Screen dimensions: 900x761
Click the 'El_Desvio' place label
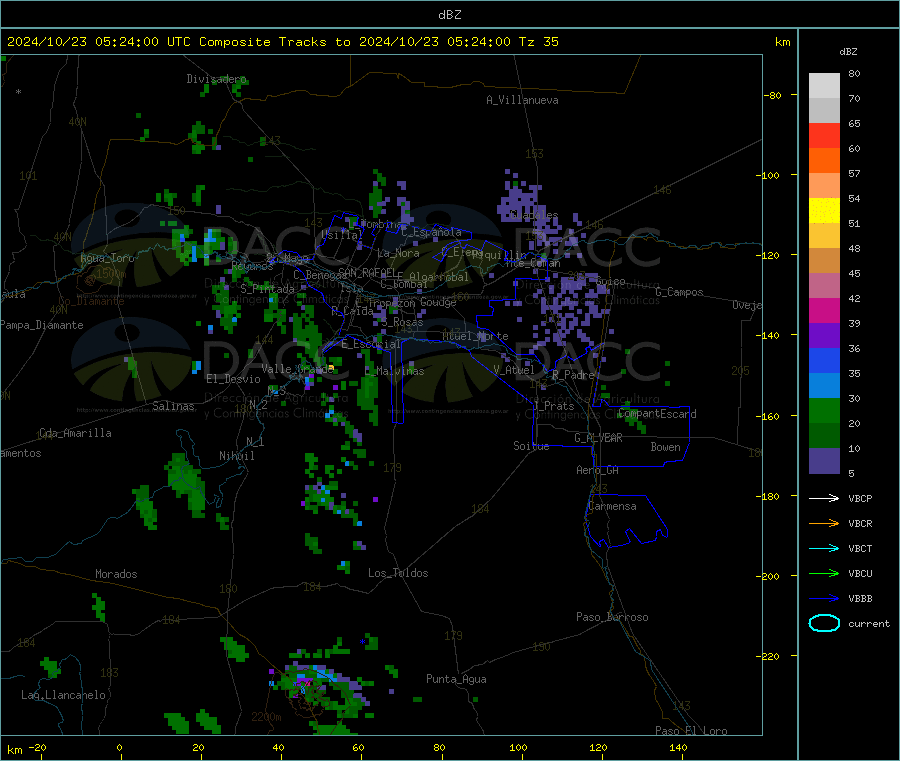(x=233, y=379)
